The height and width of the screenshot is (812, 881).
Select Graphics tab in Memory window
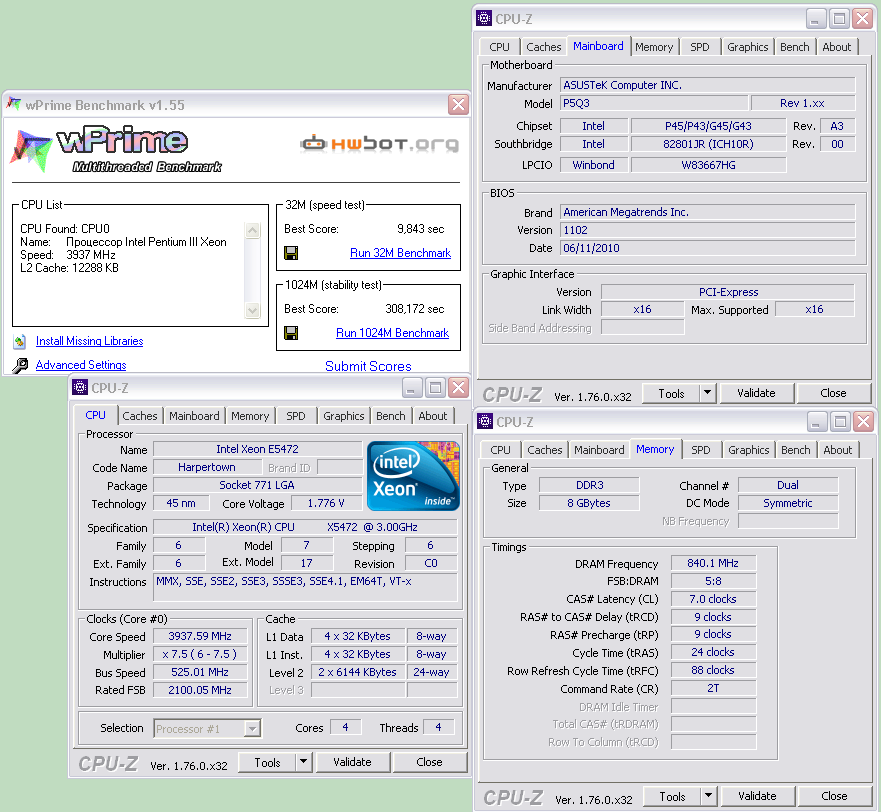click(749, 450)
